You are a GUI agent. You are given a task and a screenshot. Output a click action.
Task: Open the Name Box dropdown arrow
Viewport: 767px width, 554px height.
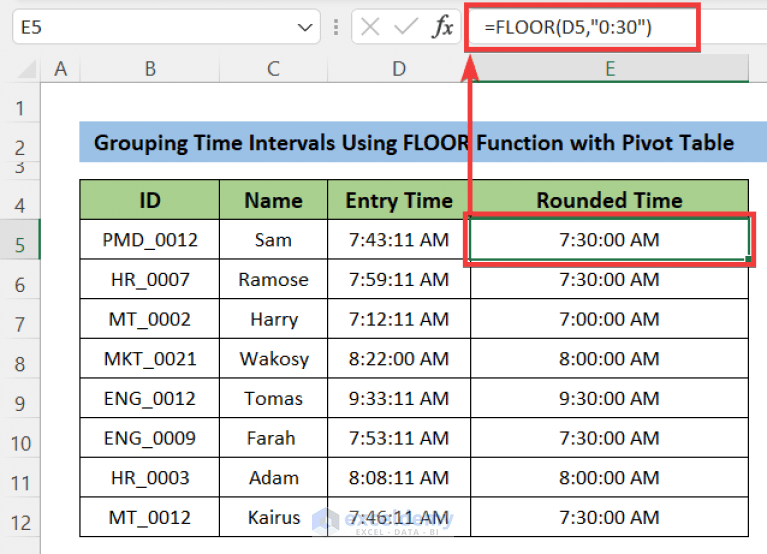coord(305,27)
